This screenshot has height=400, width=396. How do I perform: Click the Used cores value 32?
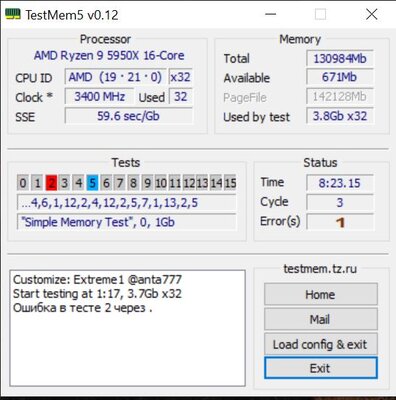(x=181, y=97)
